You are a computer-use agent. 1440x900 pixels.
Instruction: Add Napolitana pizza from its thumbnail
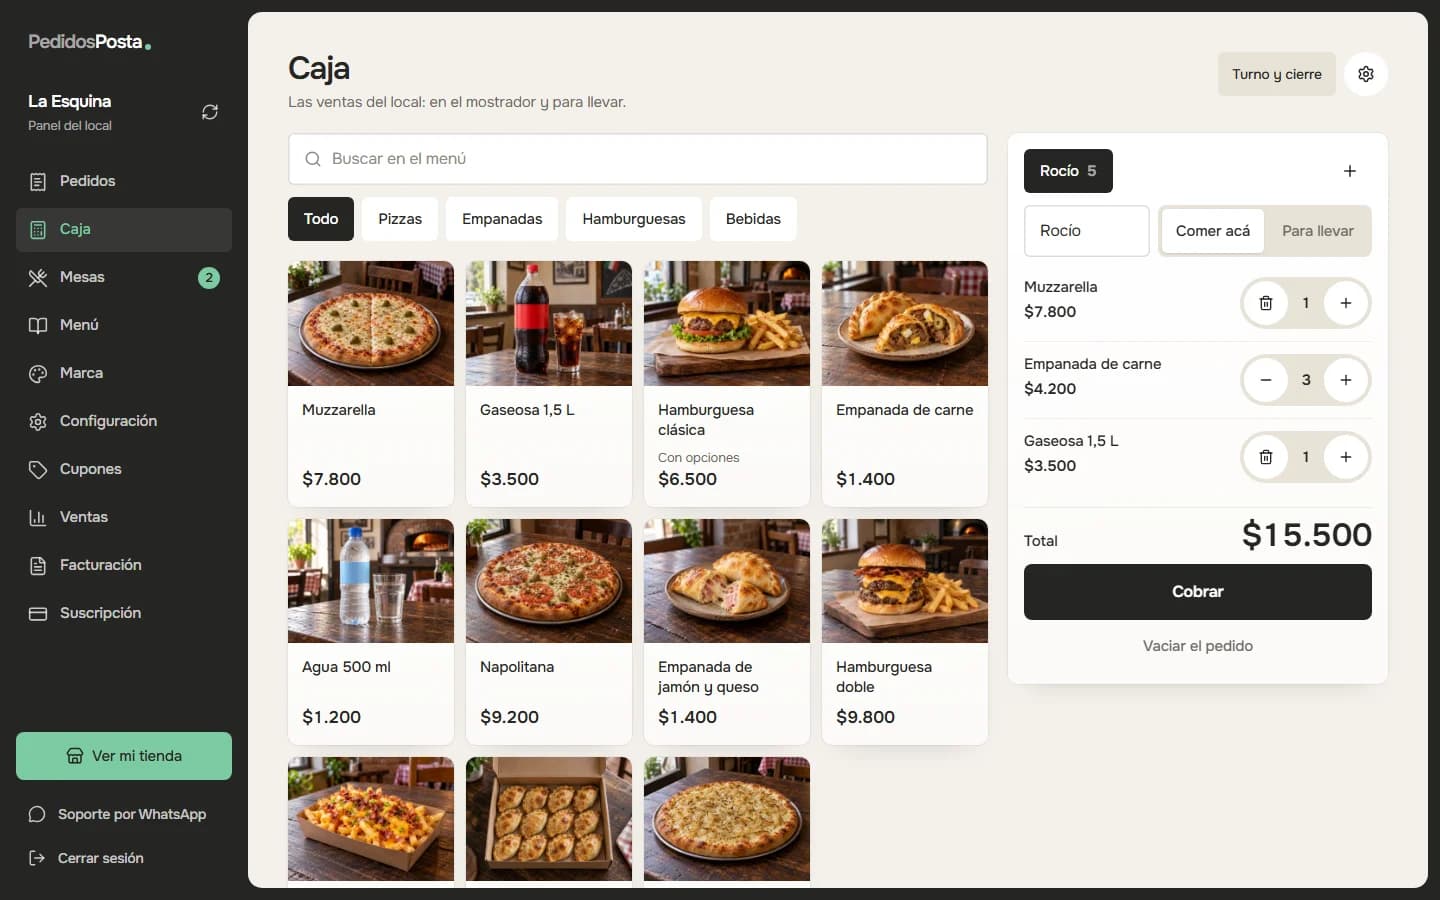coord(549,581)
